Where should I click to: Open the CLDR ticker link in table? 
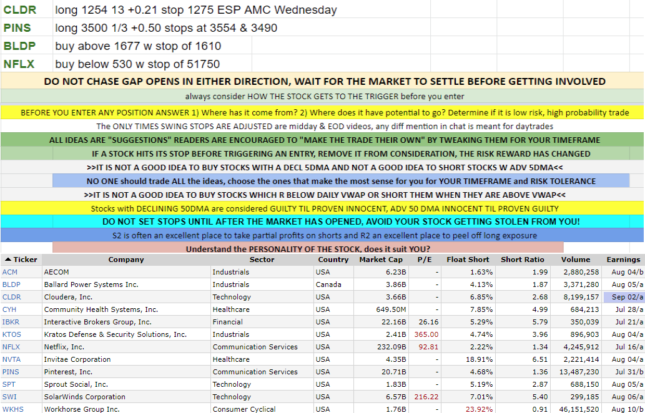12,297
